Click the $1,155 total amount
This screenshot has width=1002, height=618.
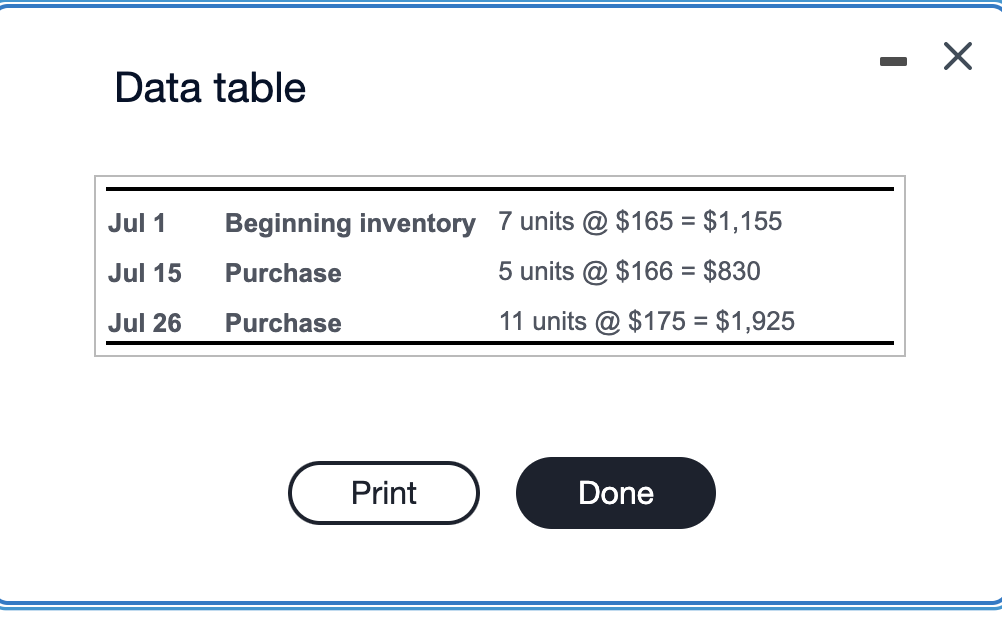click(x=743, y=222)
